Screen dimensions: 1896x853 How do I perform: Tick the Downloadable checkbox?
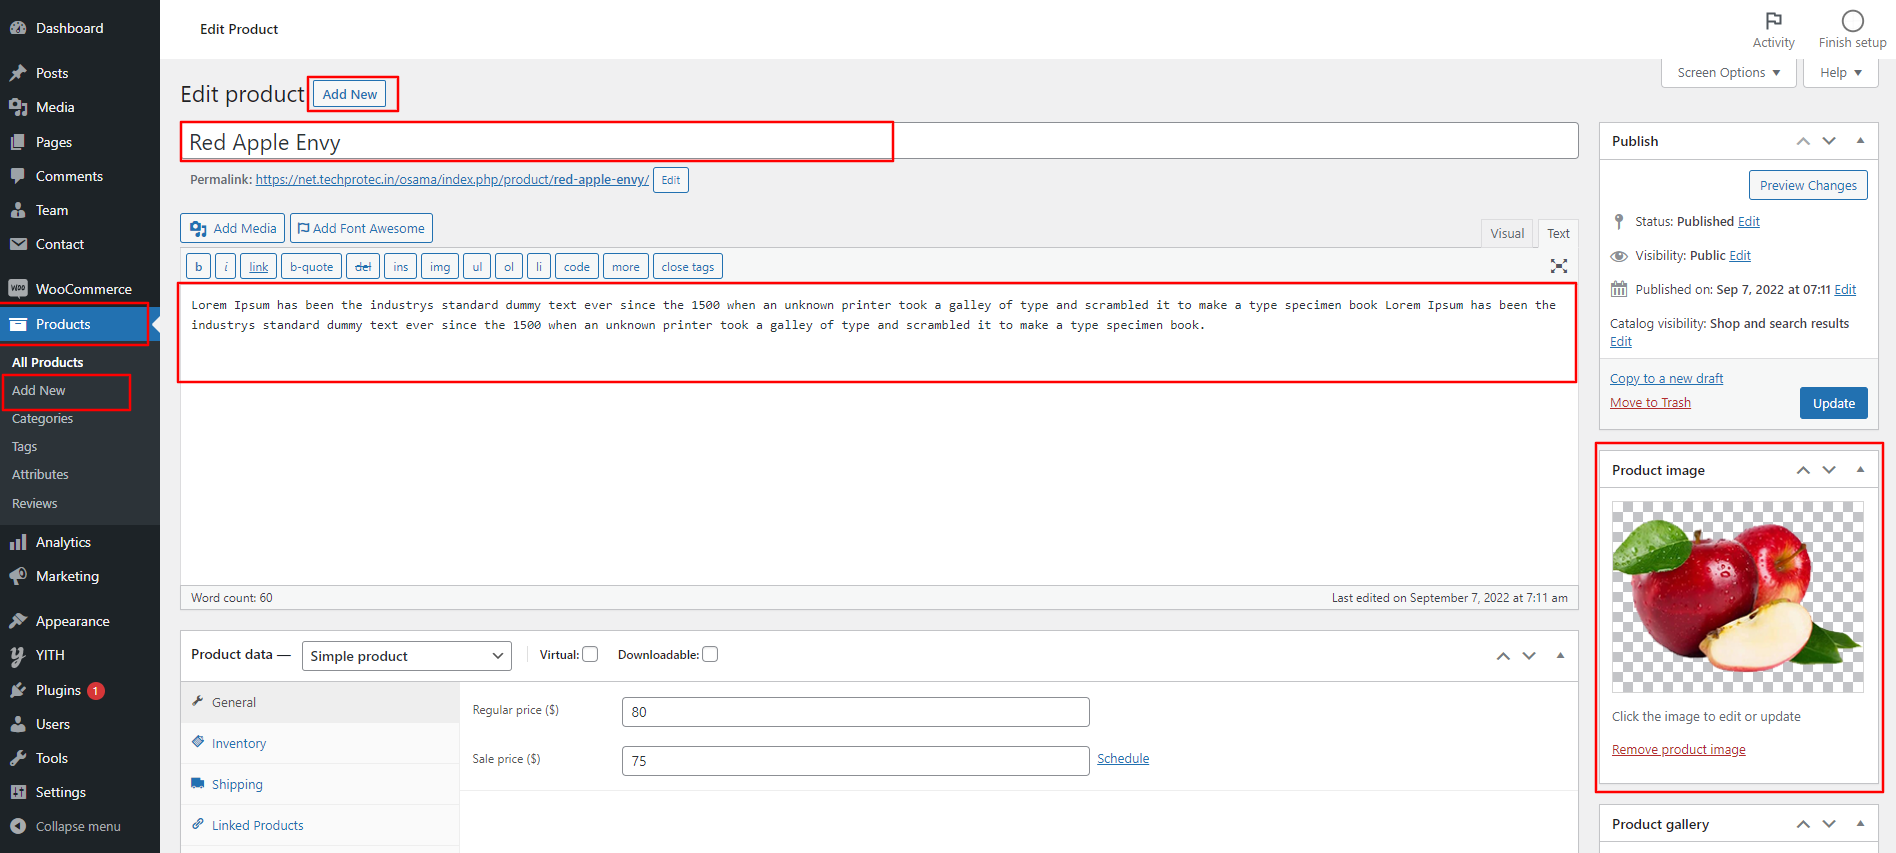pyautogui.click(x=710, y=654)
